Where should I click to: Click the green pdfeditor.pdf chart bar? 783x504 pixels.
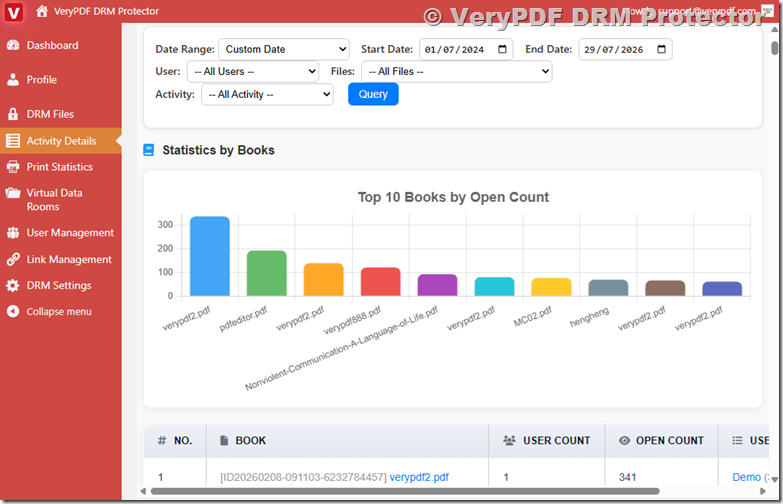(267, 273)
